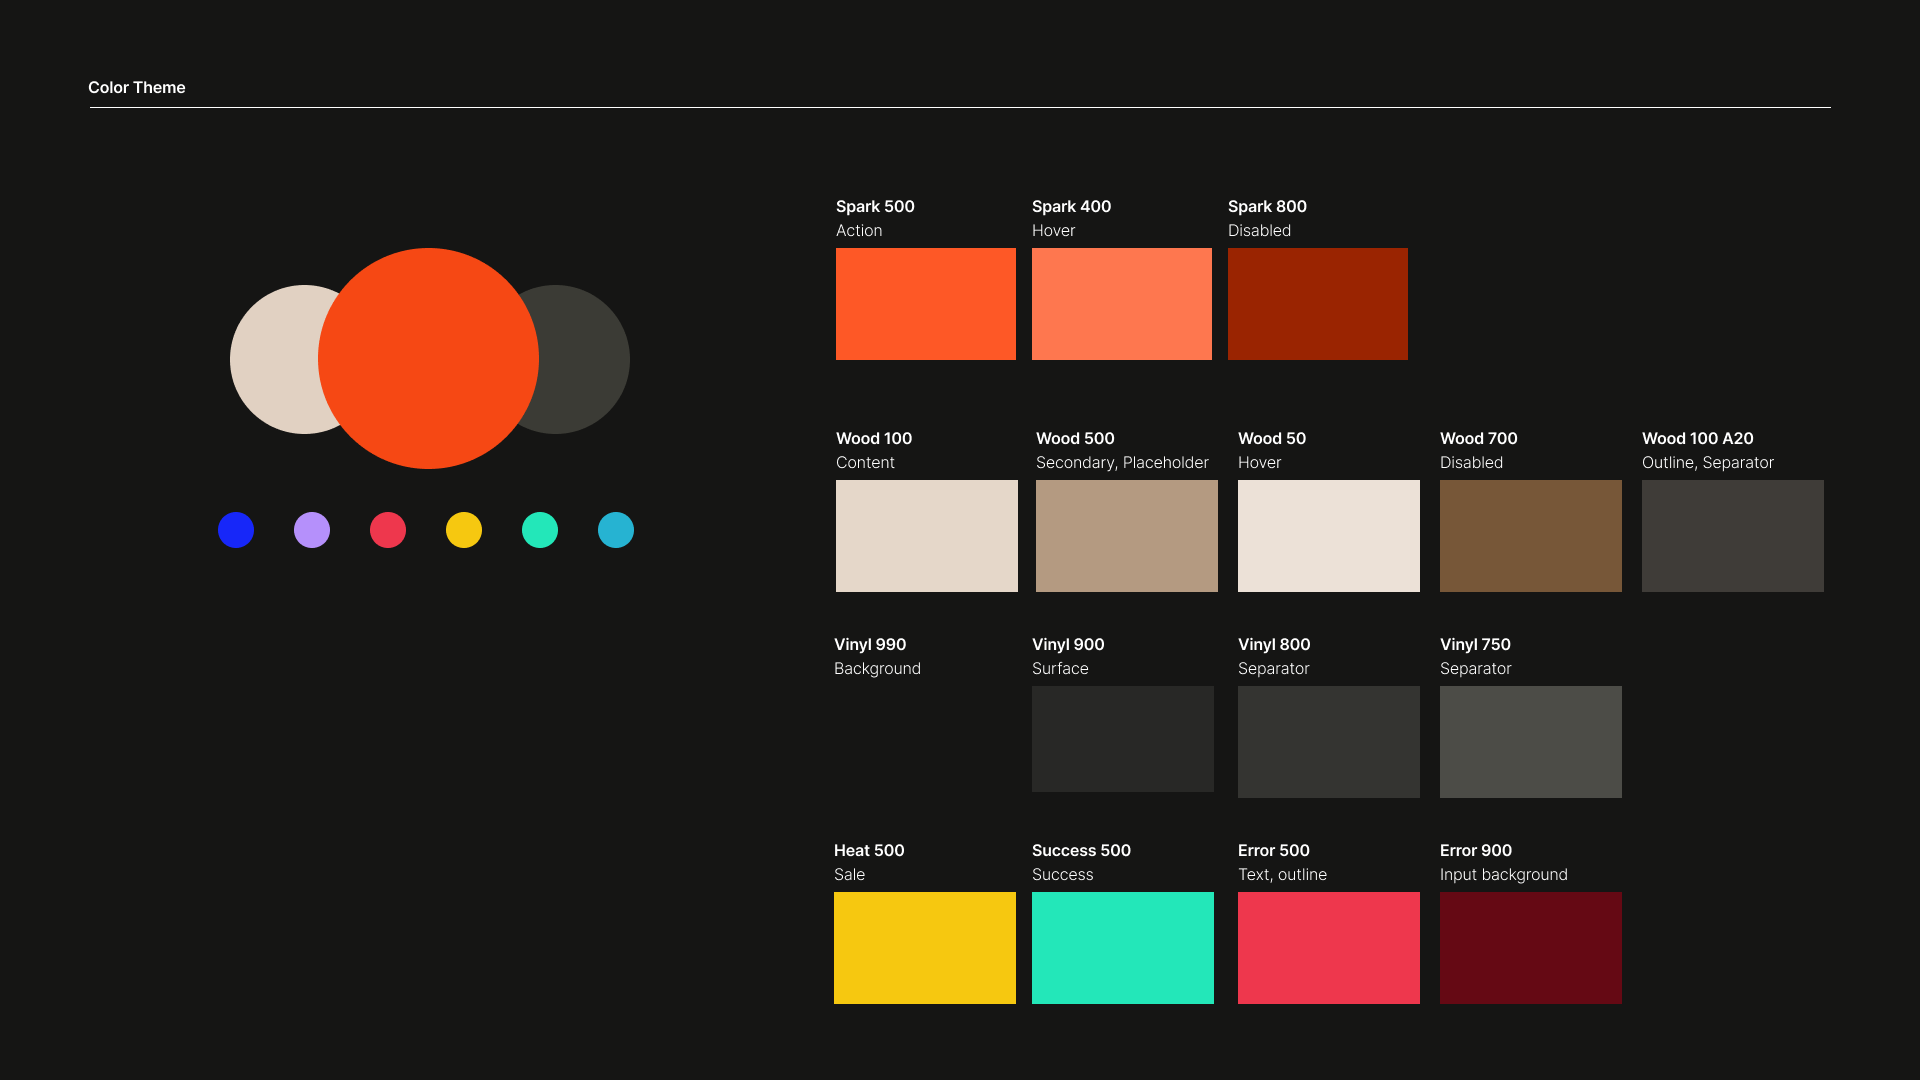
Task: Select the small lavender purple dot
Action: pyautogui.click(x=312, y=530)
